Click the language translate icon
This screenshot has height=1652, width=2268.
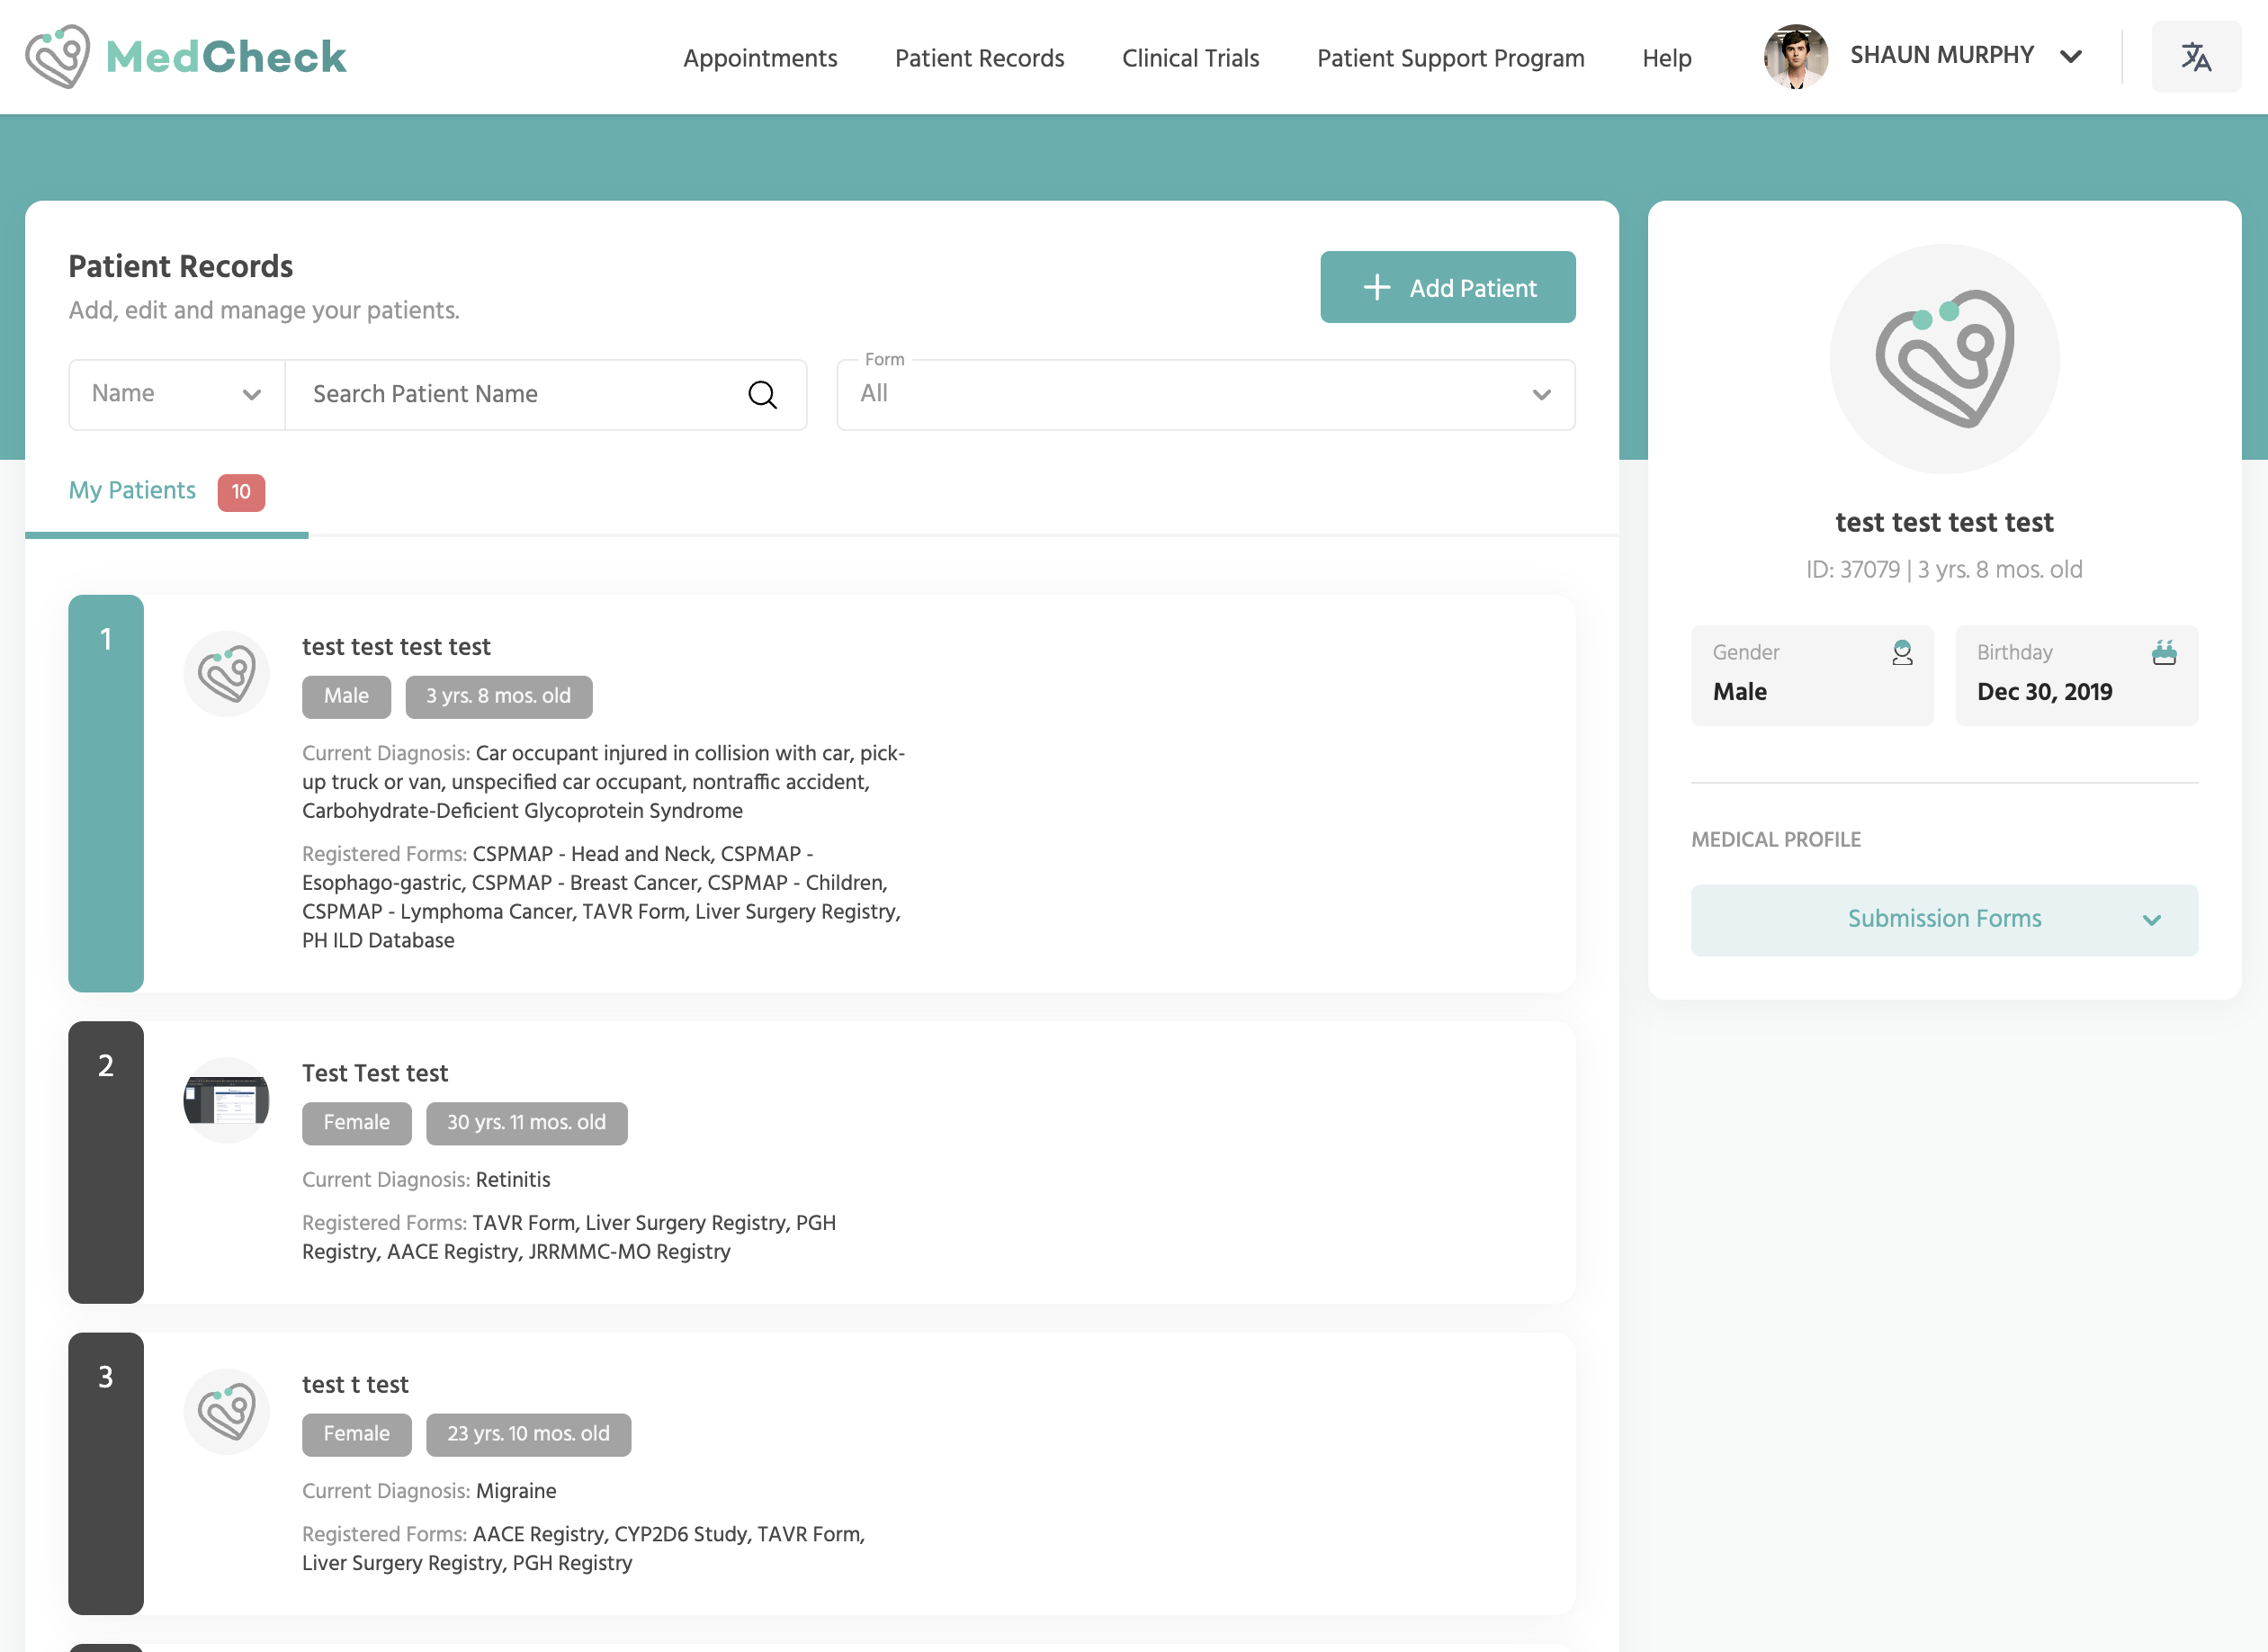tap(2195, 57)
